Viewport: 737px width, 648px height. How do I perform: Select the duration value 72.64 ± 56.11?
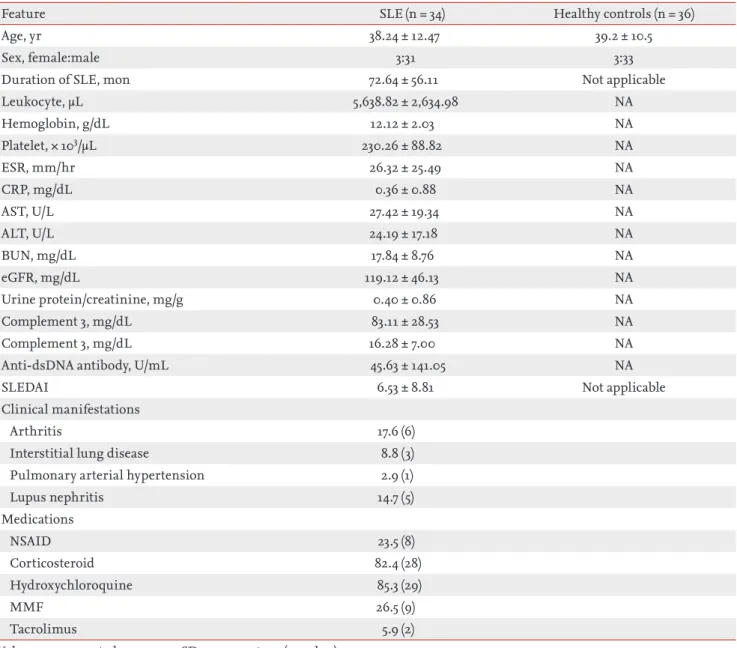coord(403,80)
